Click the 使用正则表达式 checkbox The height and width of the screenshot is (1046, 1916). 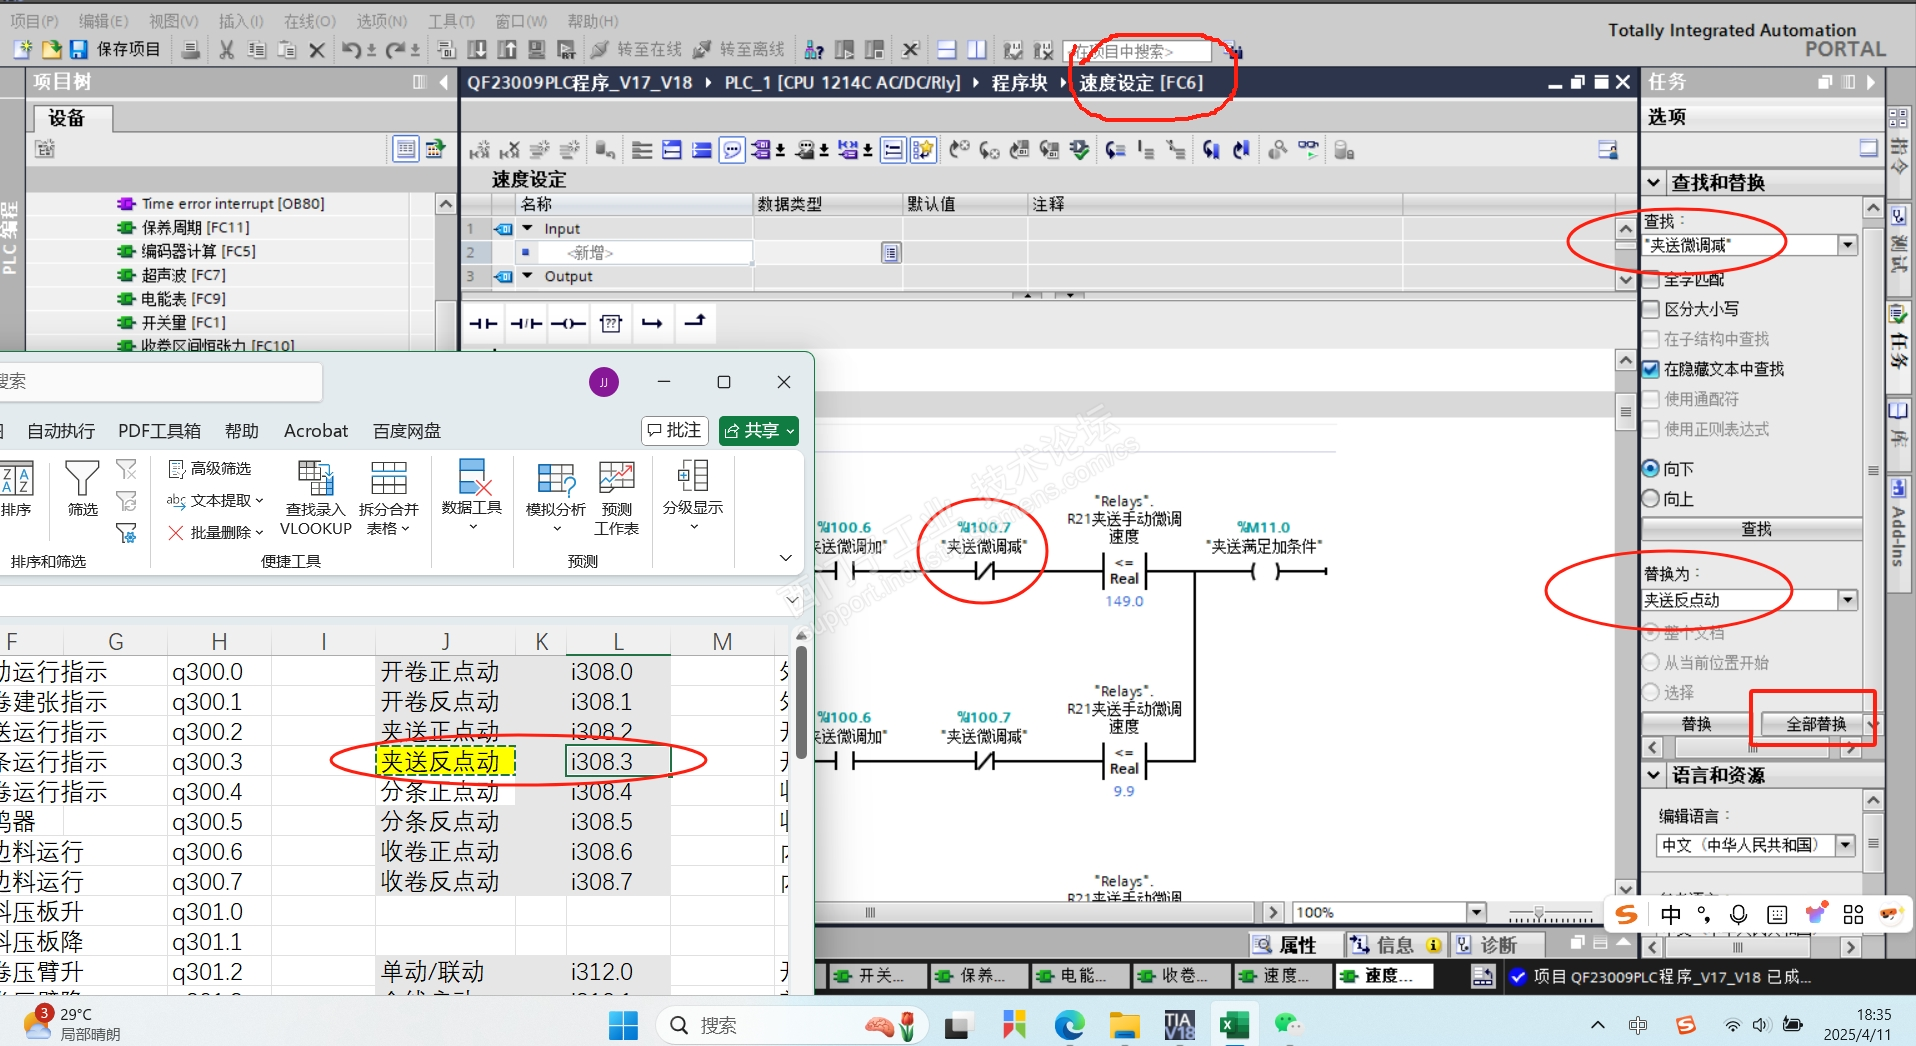[1652, 429]
